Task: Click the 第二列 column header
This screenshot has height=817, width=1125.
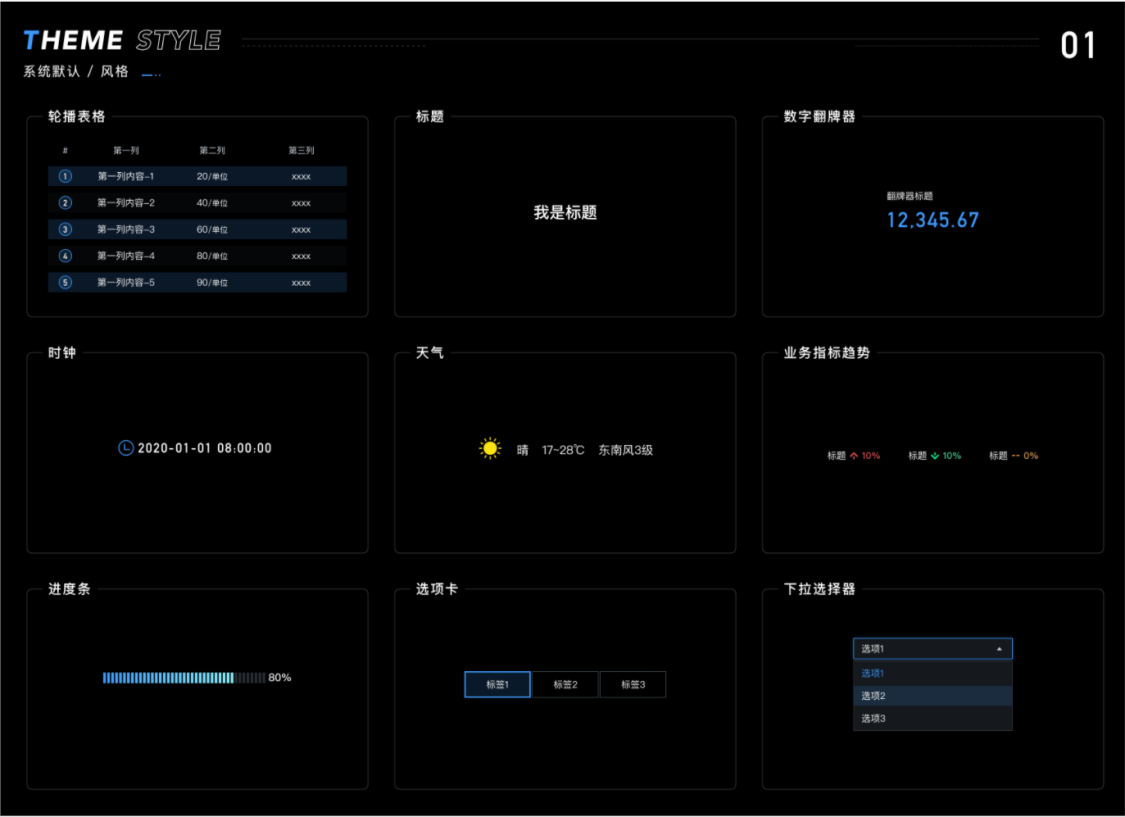Action: click(x=212, y=151)
